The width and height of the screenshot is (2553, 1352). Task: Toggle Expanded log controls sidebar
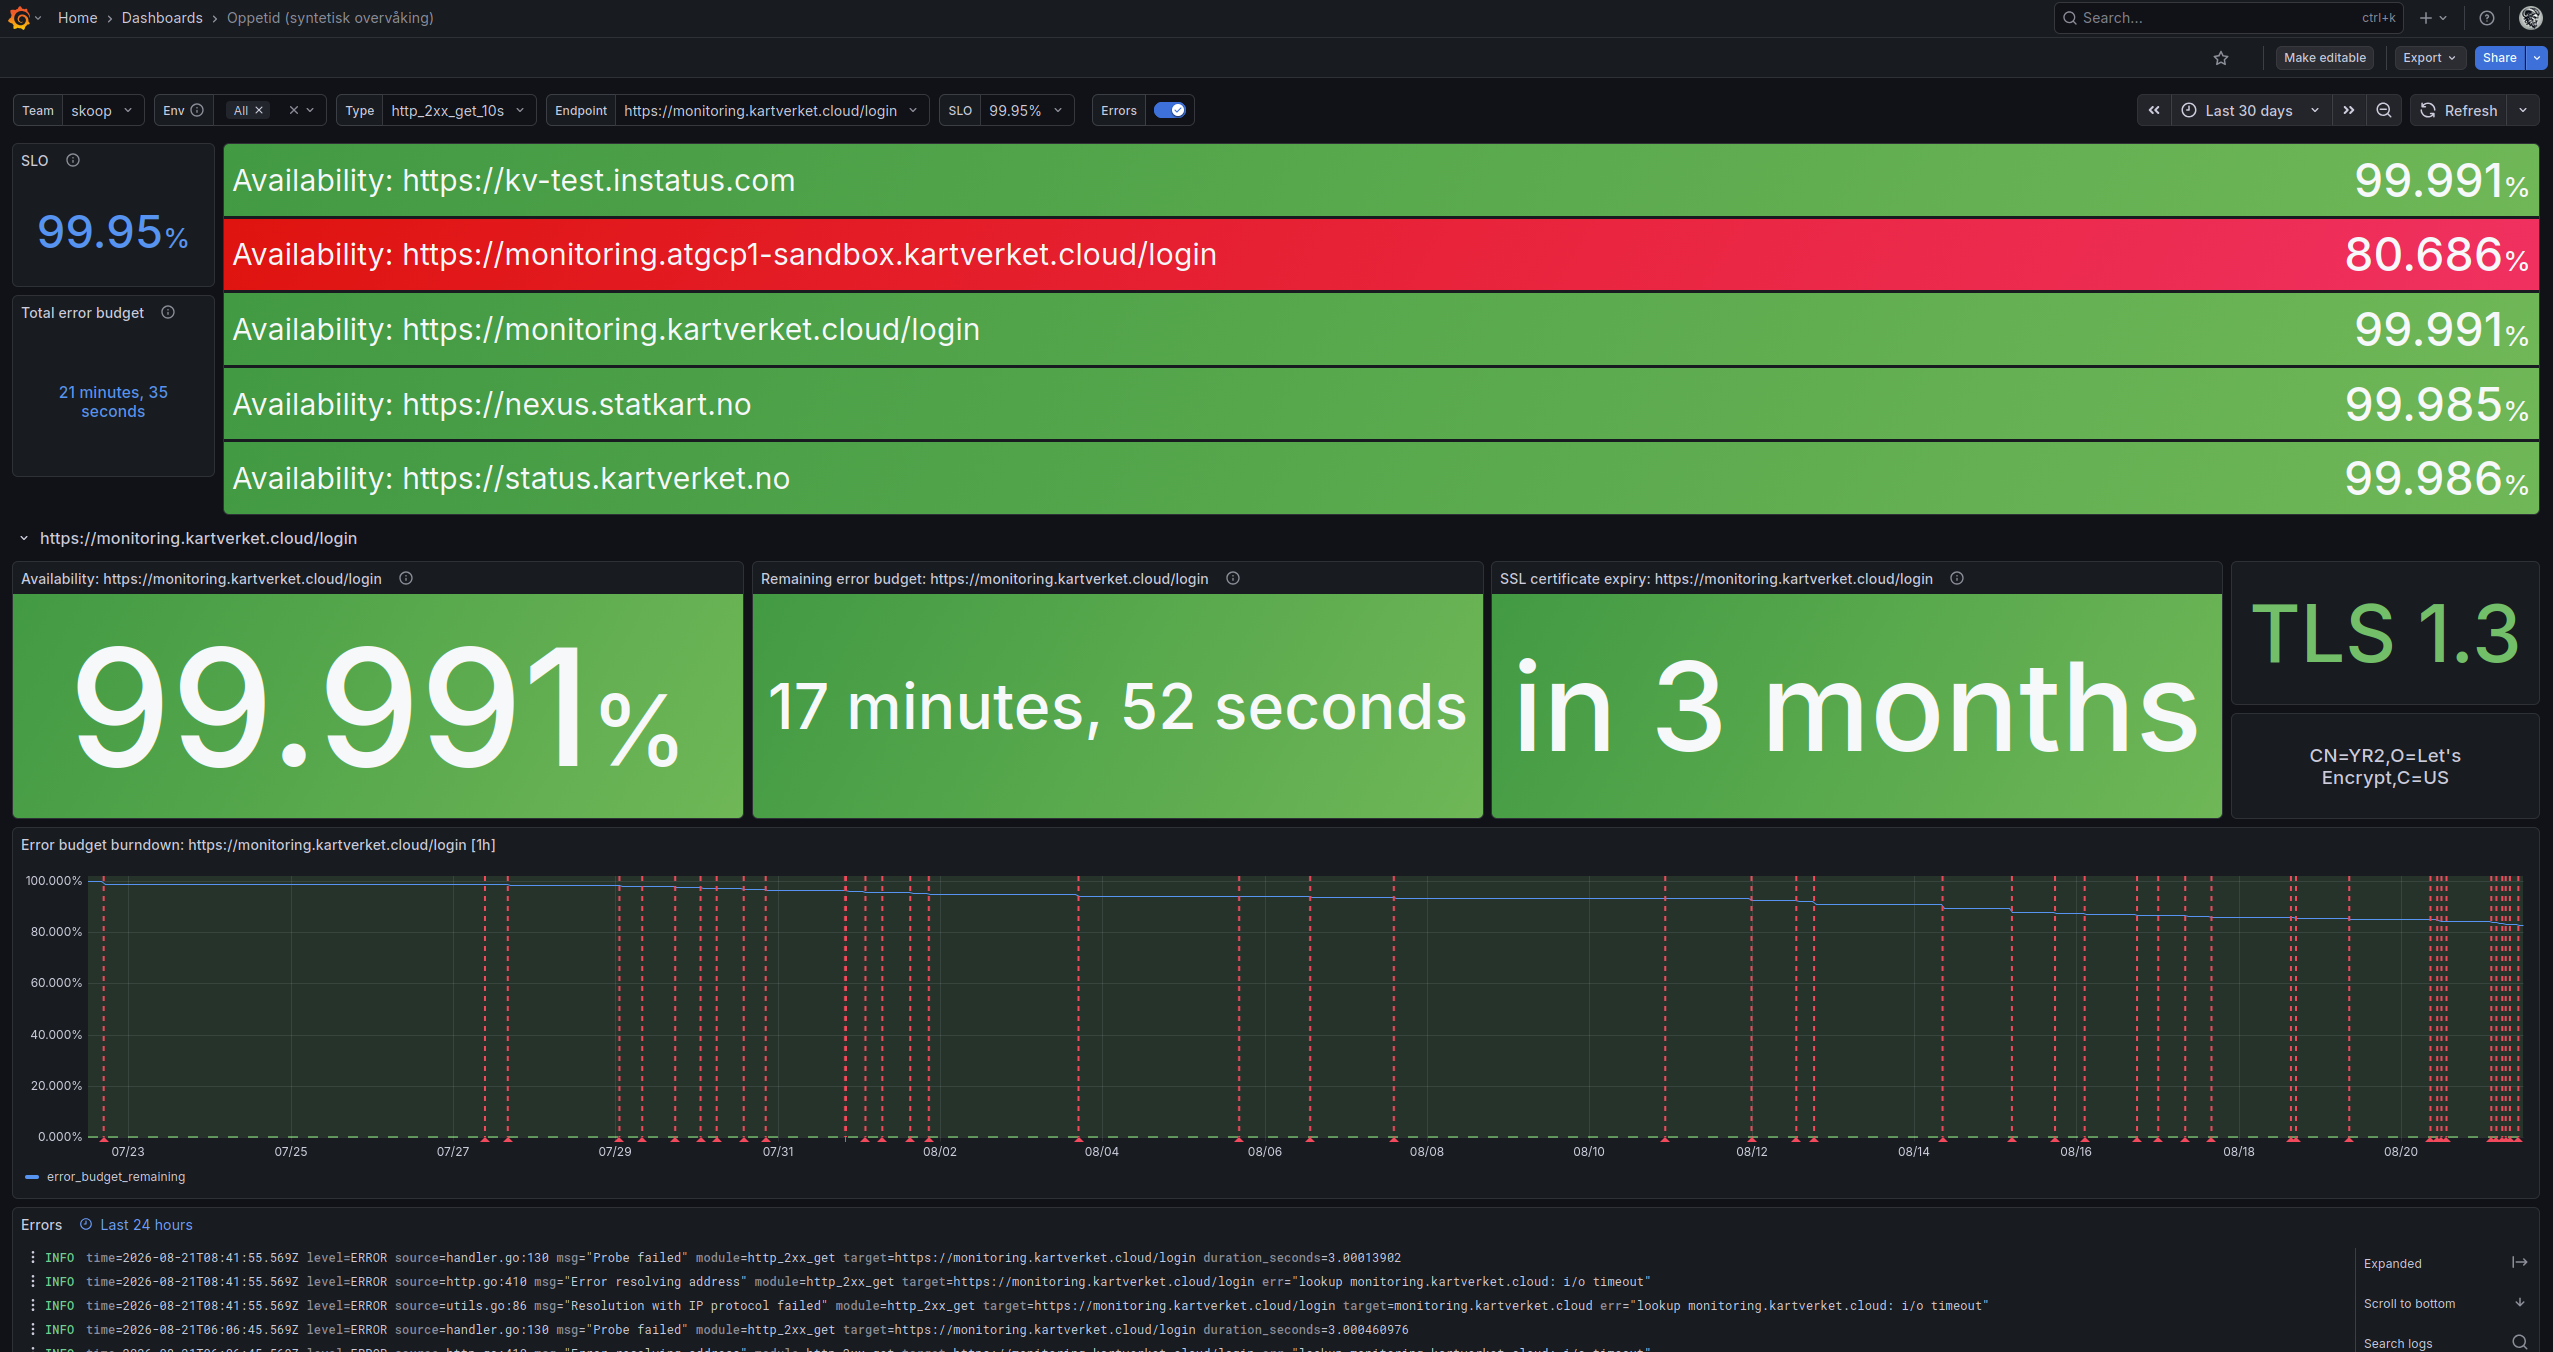(2519, 1263)
